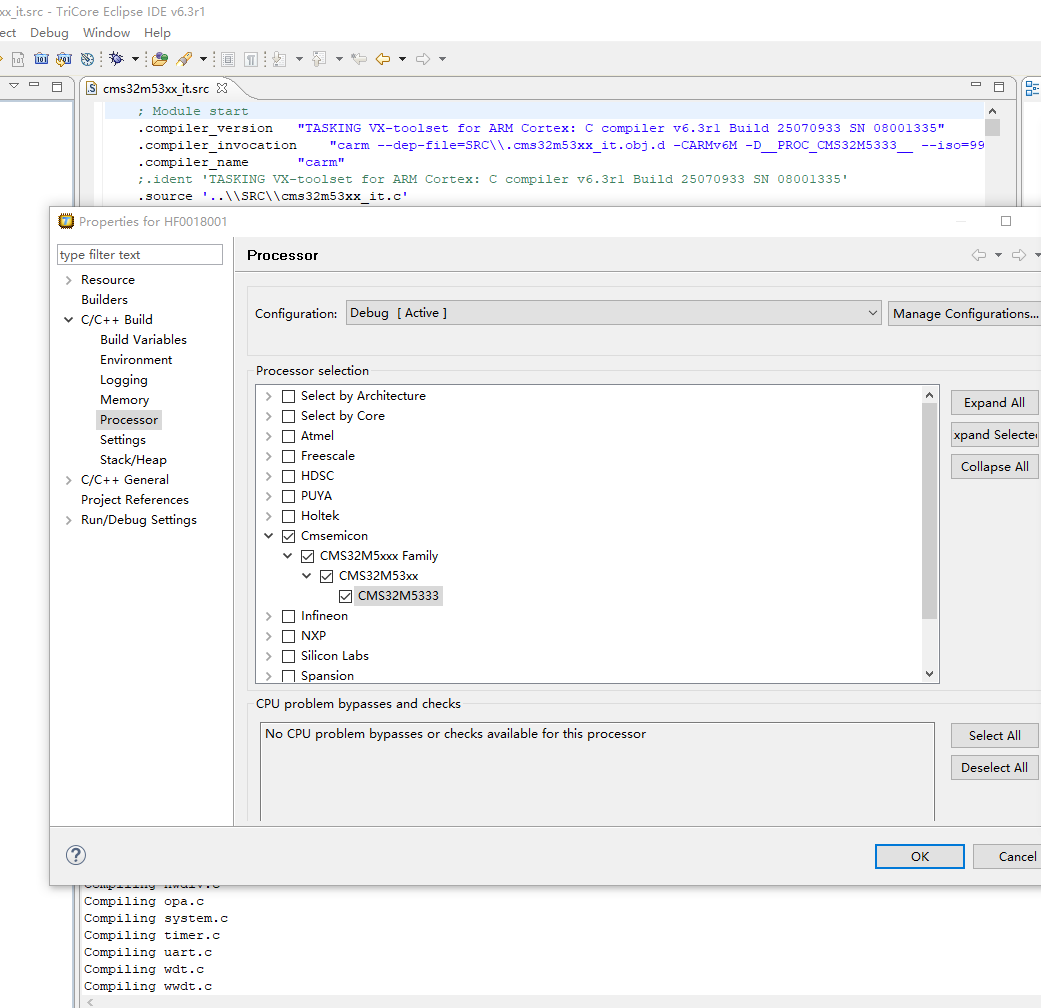Click the Last Edit Location toolbar icon
Viewport: 1041px width, 1008px height.
[359, 59]
